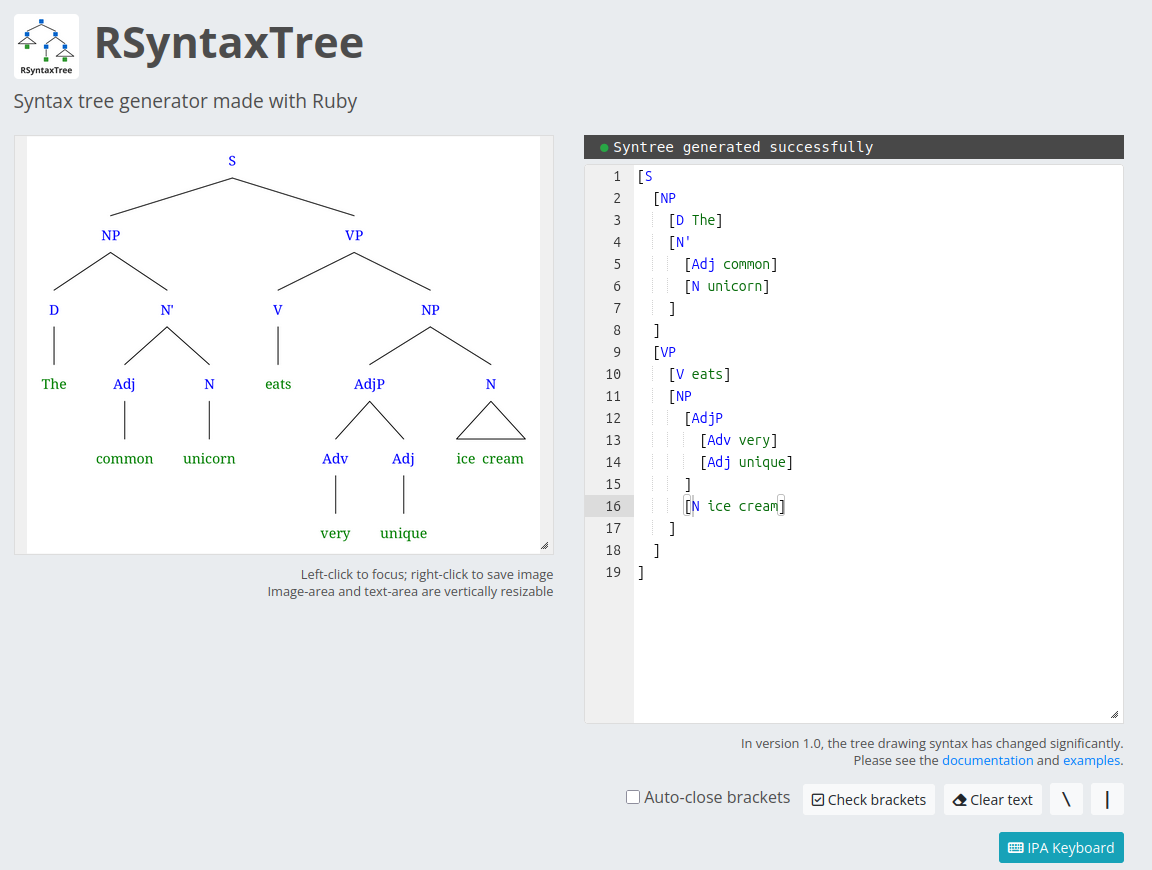Click the triangle above ice cream
This screenshot has width=1152, height=870.
click(490, 422)
